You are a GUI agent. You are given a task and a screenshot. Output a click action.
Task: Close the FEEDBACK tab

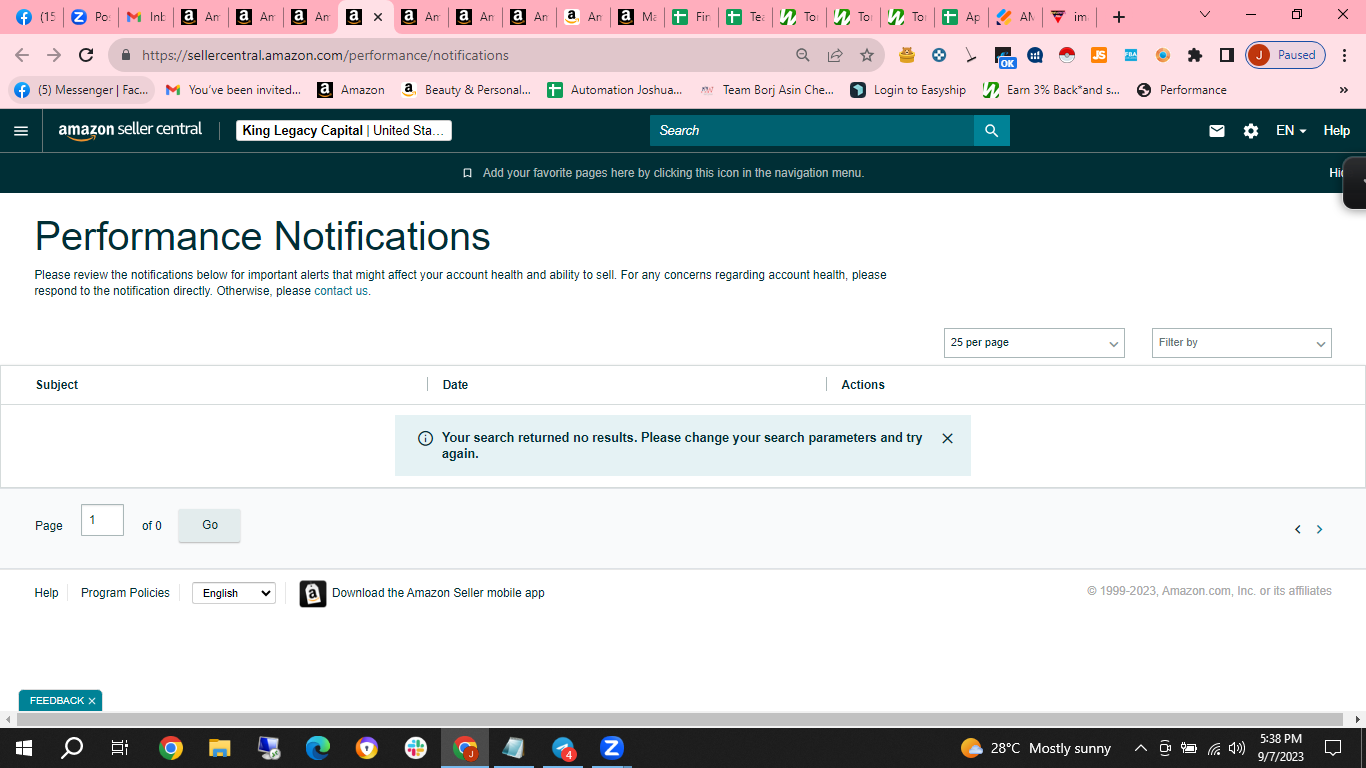coord(92,701)
